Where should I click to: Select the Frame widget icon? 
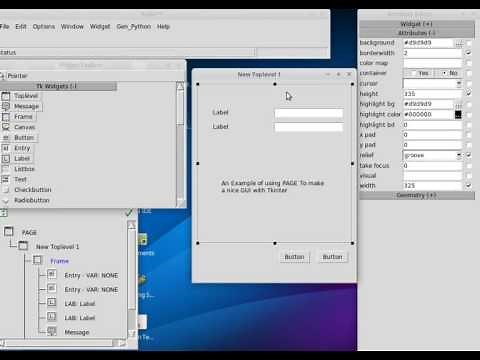6,117
